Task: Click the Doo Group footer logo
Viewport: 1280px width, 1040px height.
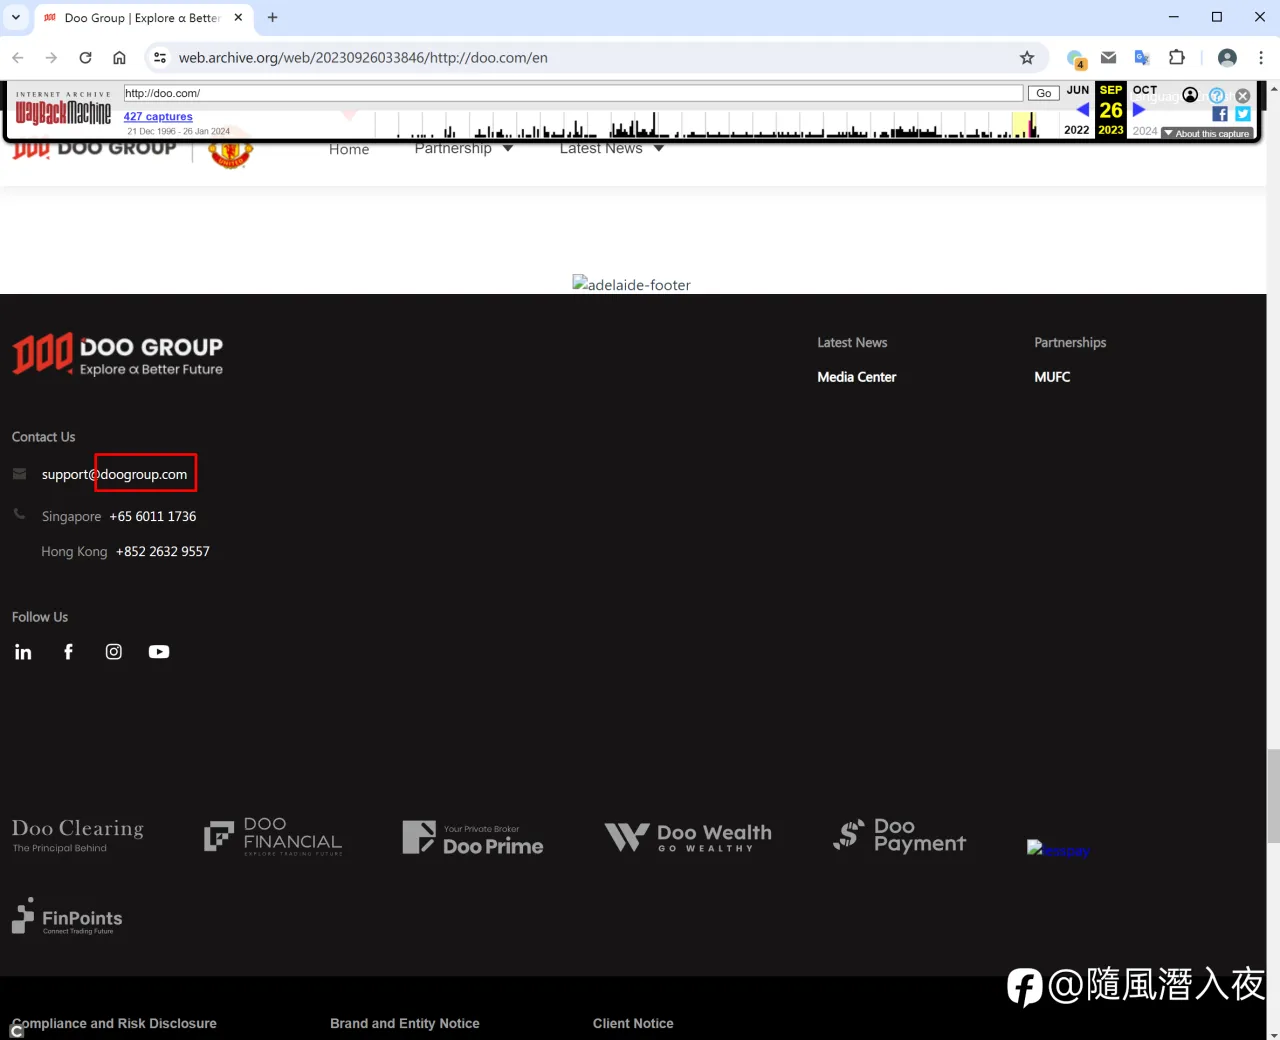Action: (118, 354)
